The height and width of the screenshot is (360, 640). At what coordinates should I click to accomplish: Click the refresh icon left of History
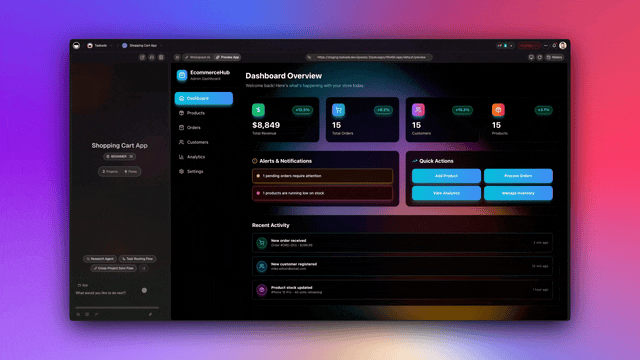coord(540,57)
